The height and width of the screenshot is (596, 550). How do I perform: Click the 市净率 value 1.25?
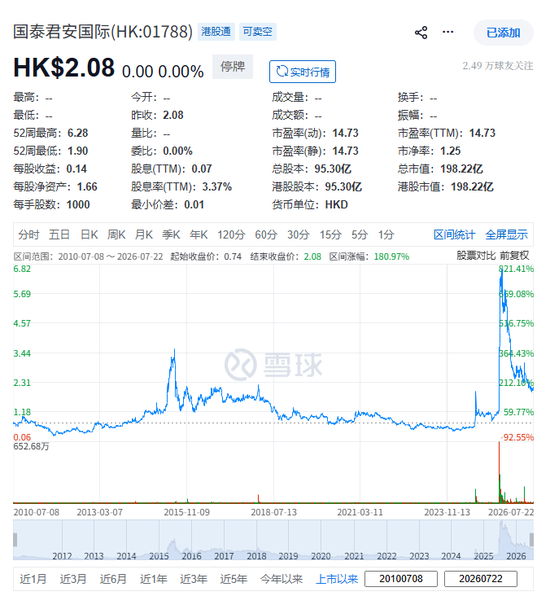[450, 151]
